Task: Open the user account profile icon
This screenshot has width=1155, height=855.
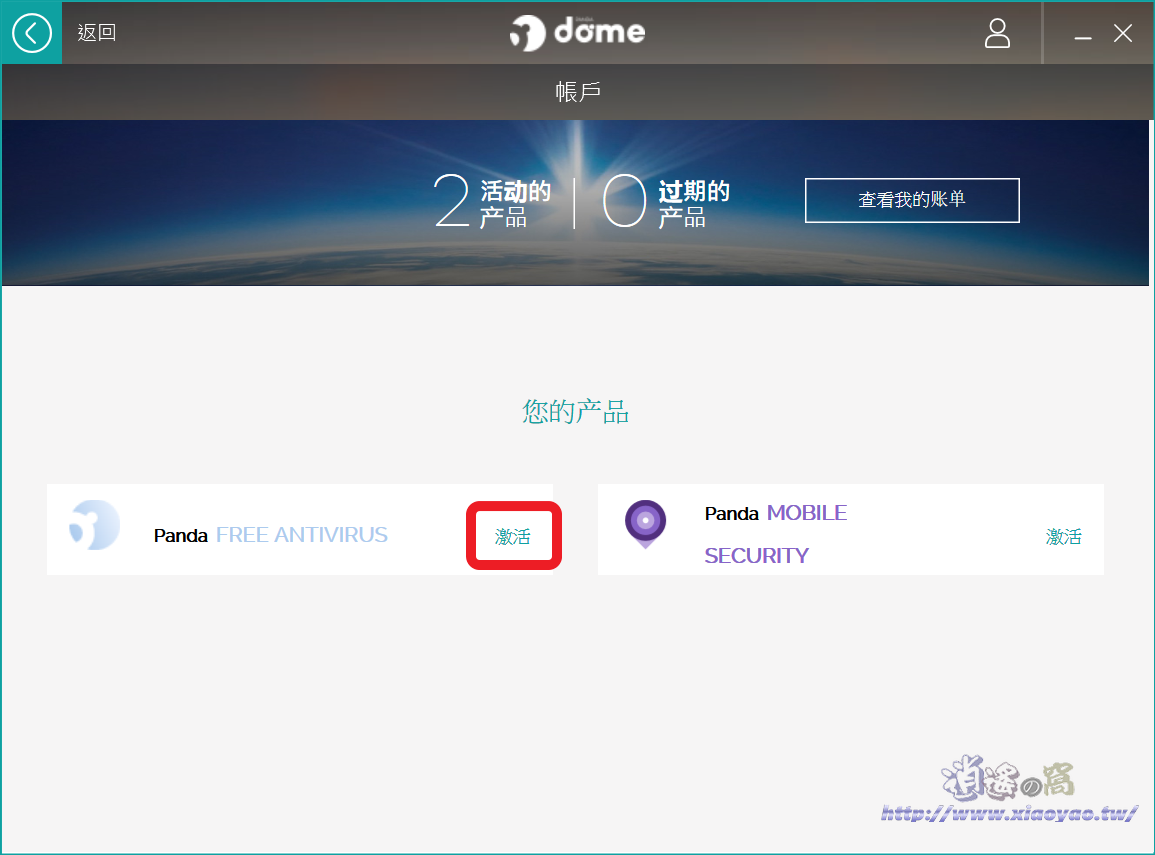Action: (x=997, y=33)
